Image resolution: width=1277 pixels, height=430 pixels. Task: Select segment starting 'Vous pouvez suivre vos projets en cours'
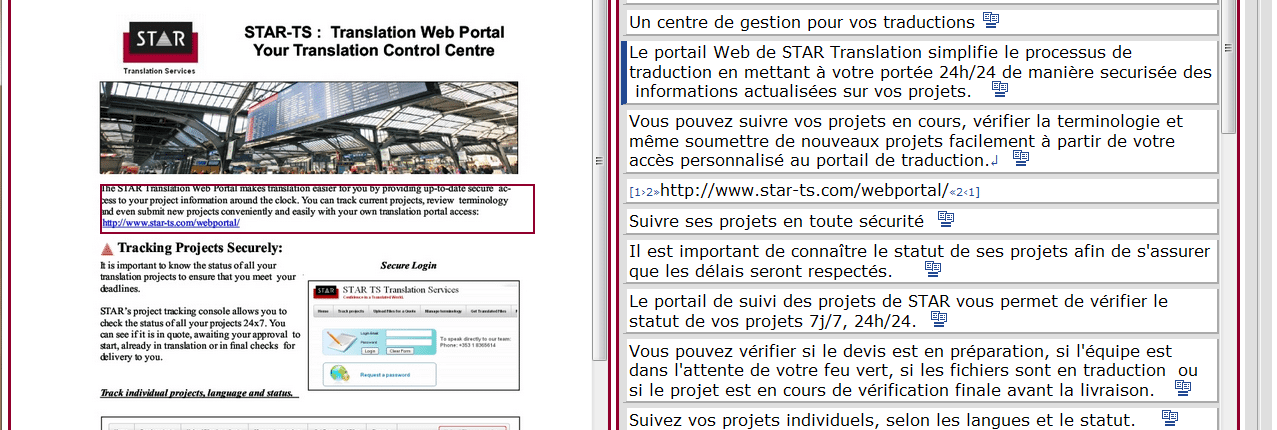[920, 141]
